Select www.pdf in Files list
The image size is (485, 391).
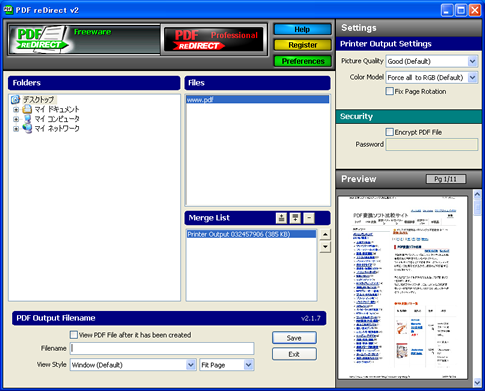(x=257, y=100)
